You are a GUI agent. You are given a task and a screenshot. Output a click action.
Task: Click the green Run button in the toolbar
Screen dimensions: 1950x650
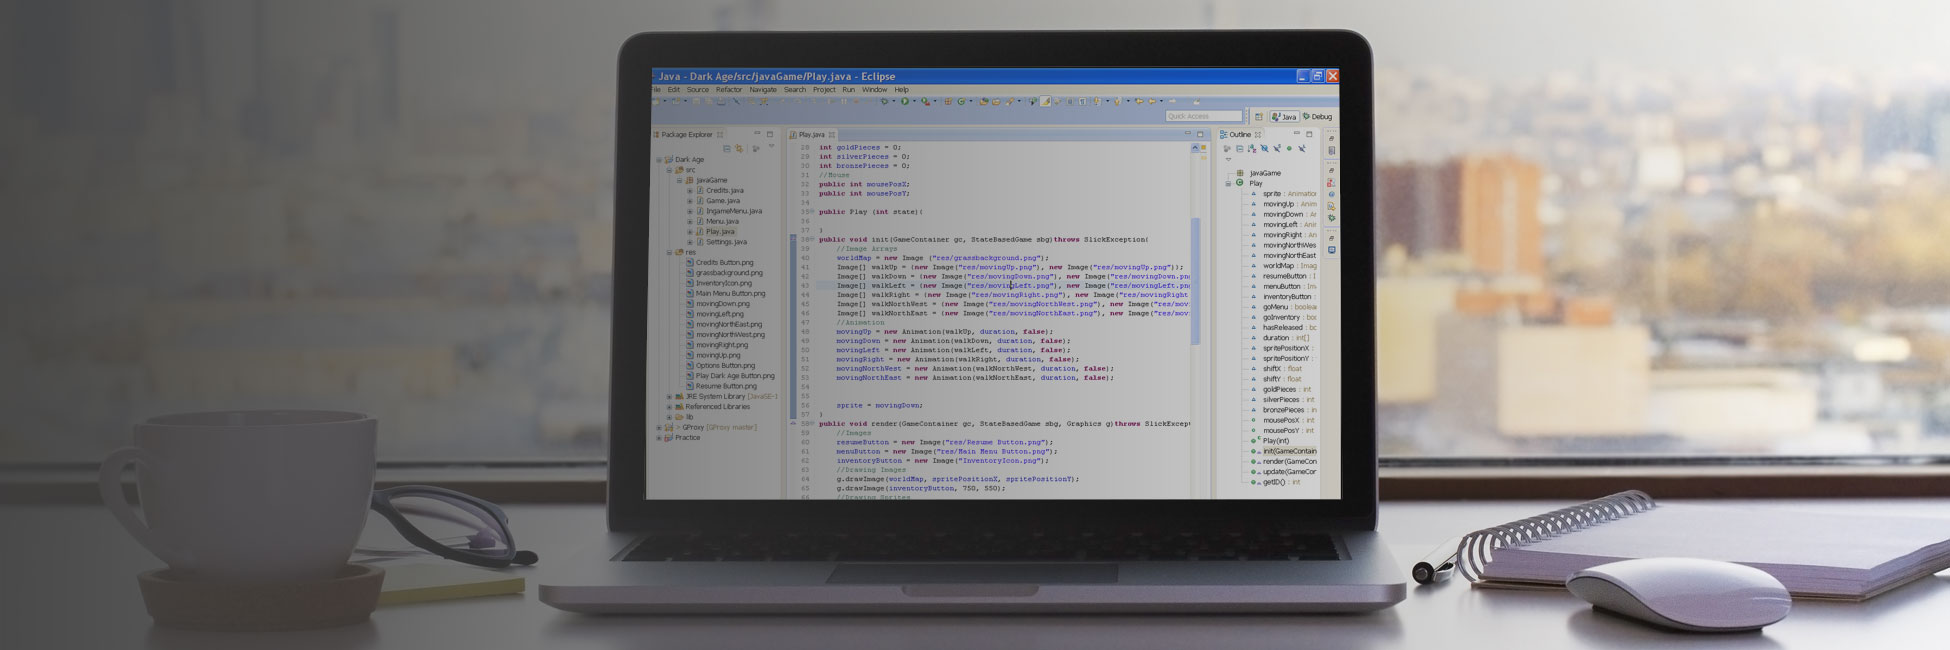pos(904,101)
